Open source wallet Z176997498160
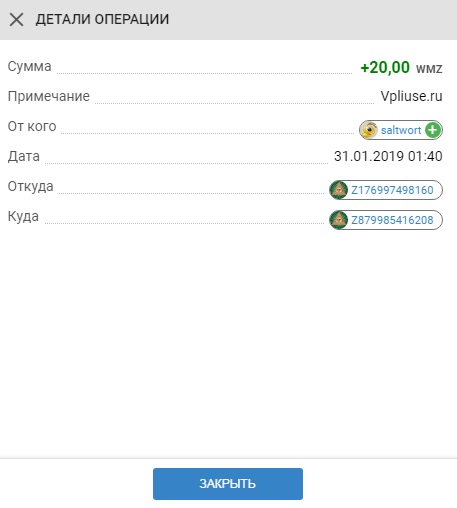Image resolution: width=457 pixels, height=508 pixels. pyautogui.click(x=392, y=190)
